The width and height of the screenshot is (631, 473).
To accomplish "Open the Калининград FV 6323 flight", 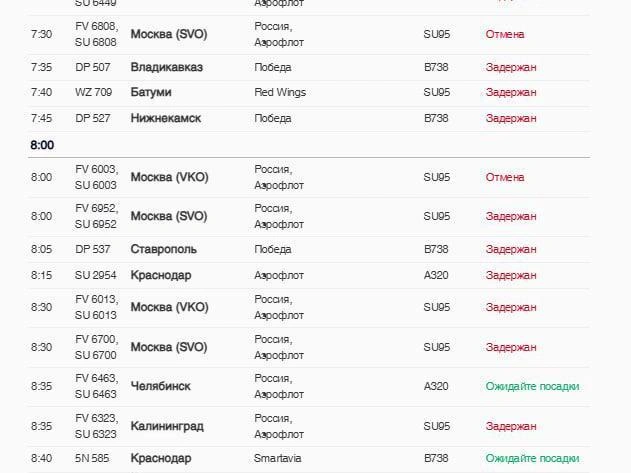I will [309, 426].
